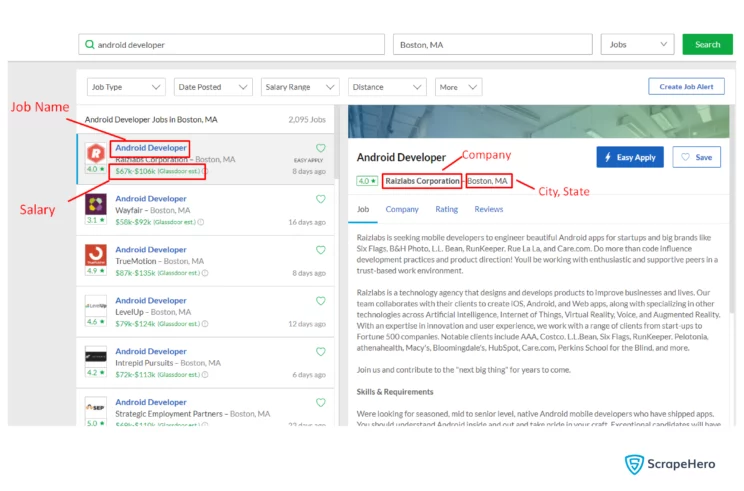
Task: Click salary info icon for LevelUp listing
Action: coord(205,324)
